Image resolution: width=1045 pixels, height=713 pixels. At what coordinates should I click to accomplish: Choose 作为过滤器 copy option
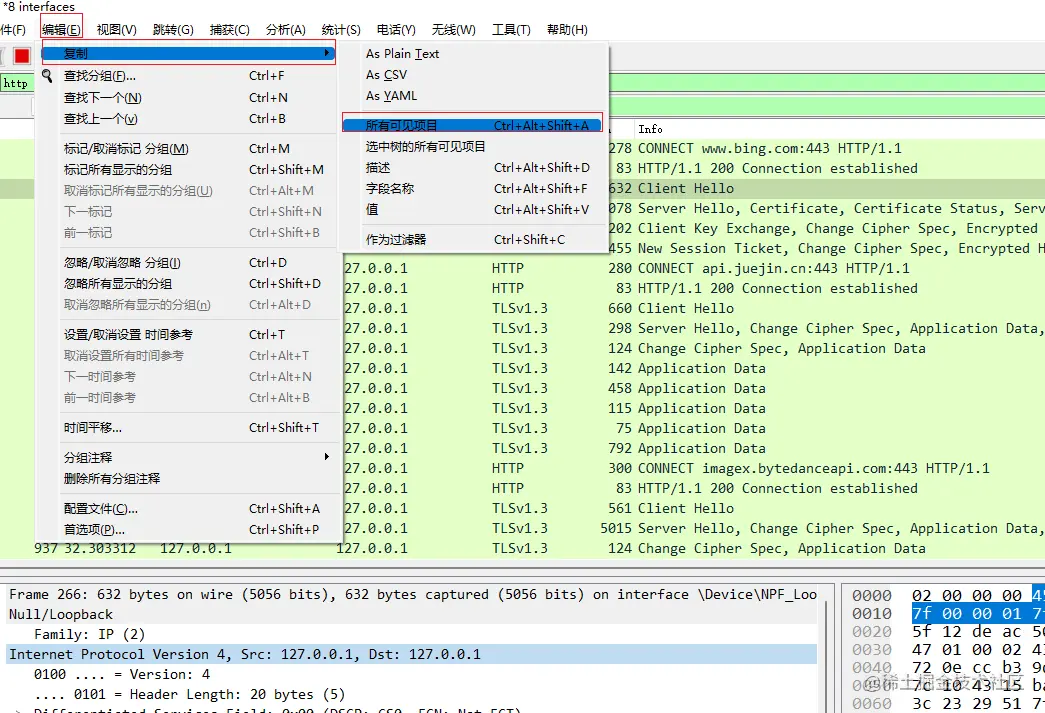(x=475, y=240)
